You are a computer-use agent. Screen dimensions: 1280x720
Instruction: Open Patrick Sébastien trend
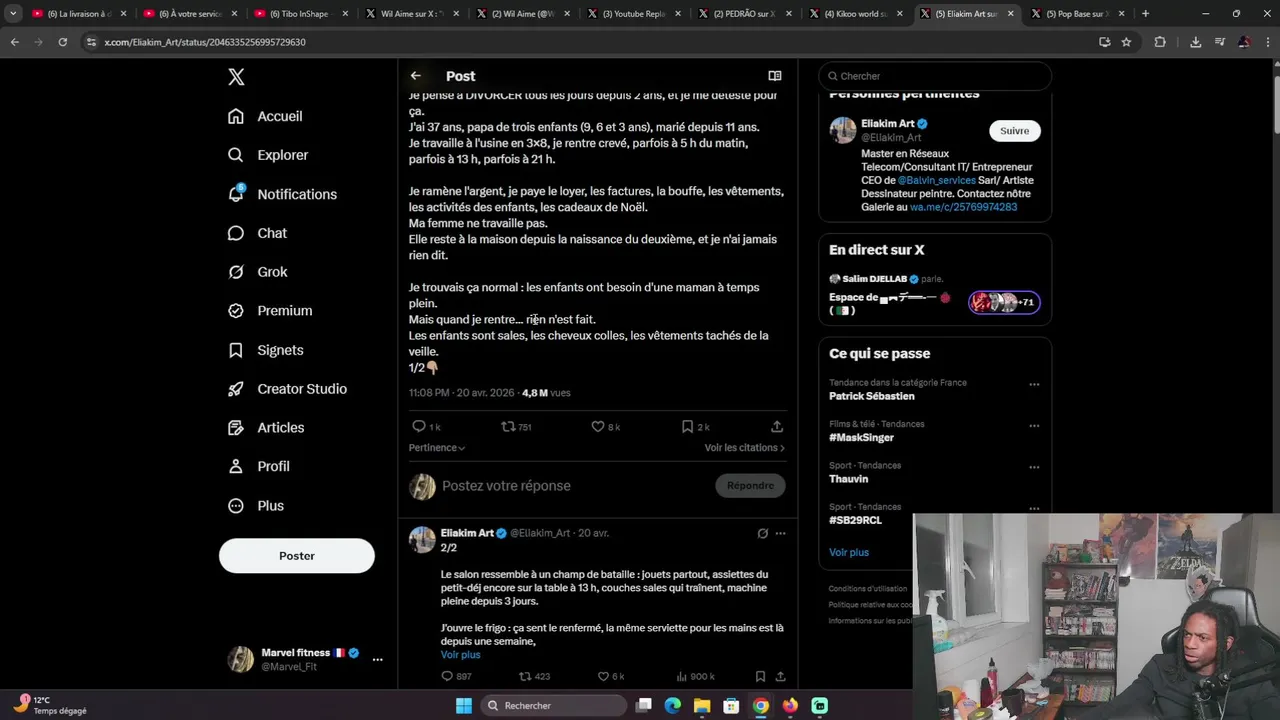pyautogui.click(x=871, y=397)
